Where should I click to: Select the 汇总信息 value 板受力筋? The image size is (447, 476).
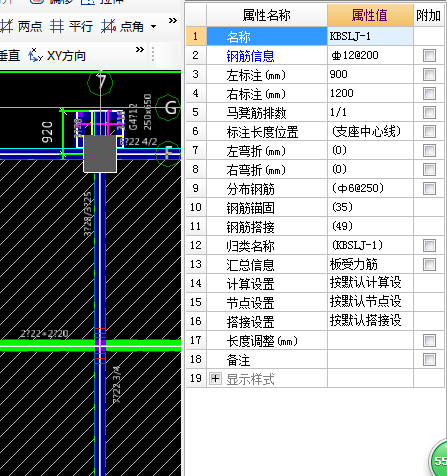(x=370, y=264)
